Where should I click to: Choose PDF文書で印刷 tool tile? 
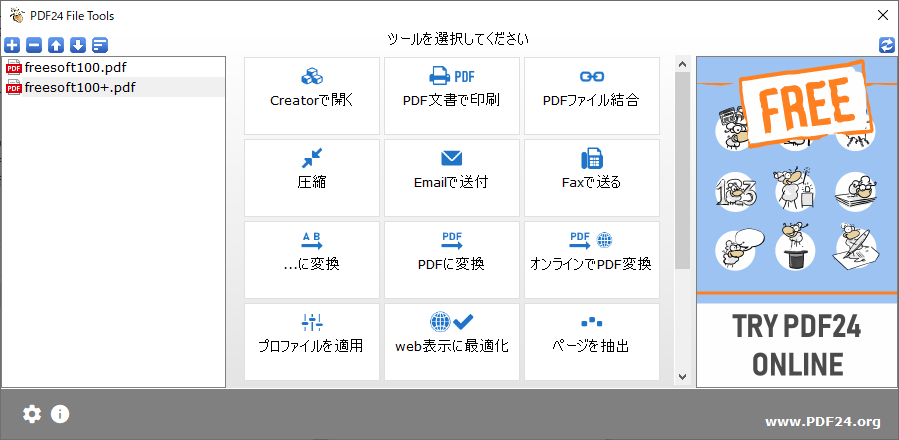(452, 96)
